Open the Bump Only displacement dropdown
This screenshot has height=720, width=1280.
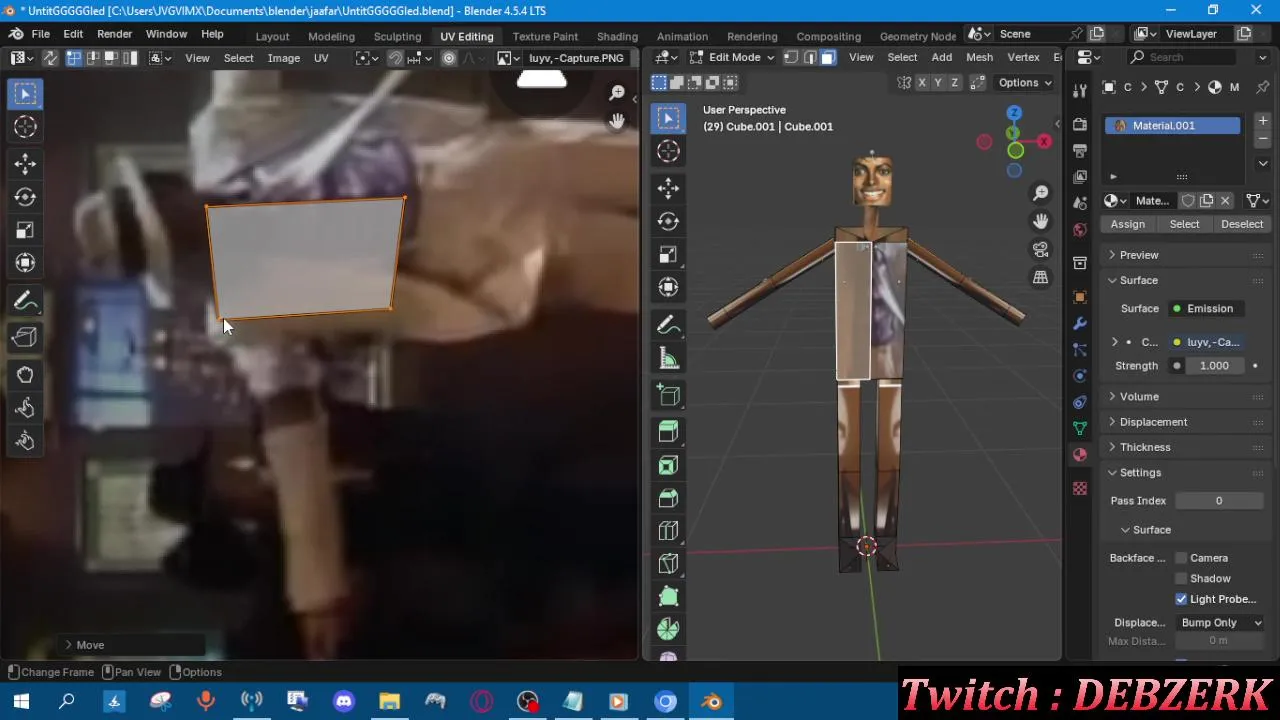click(1220, 622)
